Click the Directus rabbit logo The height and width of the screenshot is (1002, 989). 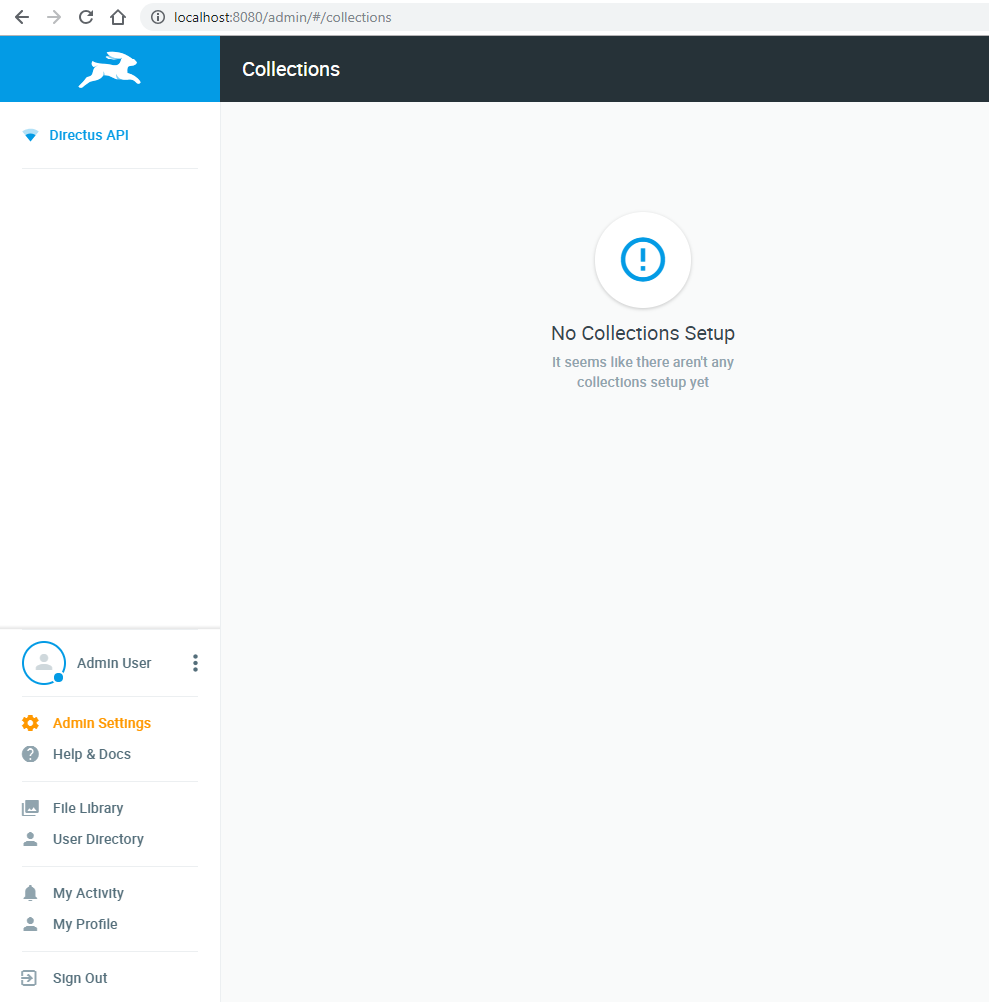110,69
